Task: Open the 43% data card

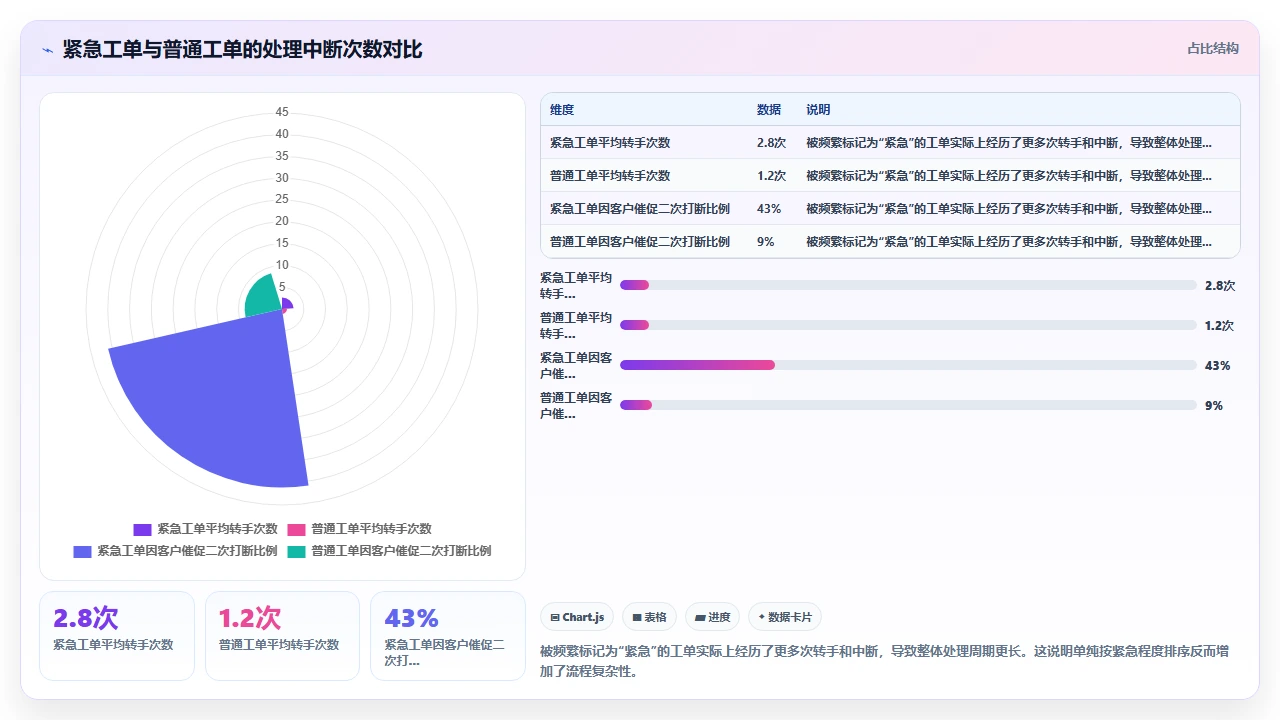Action: [x=448, y=636]
